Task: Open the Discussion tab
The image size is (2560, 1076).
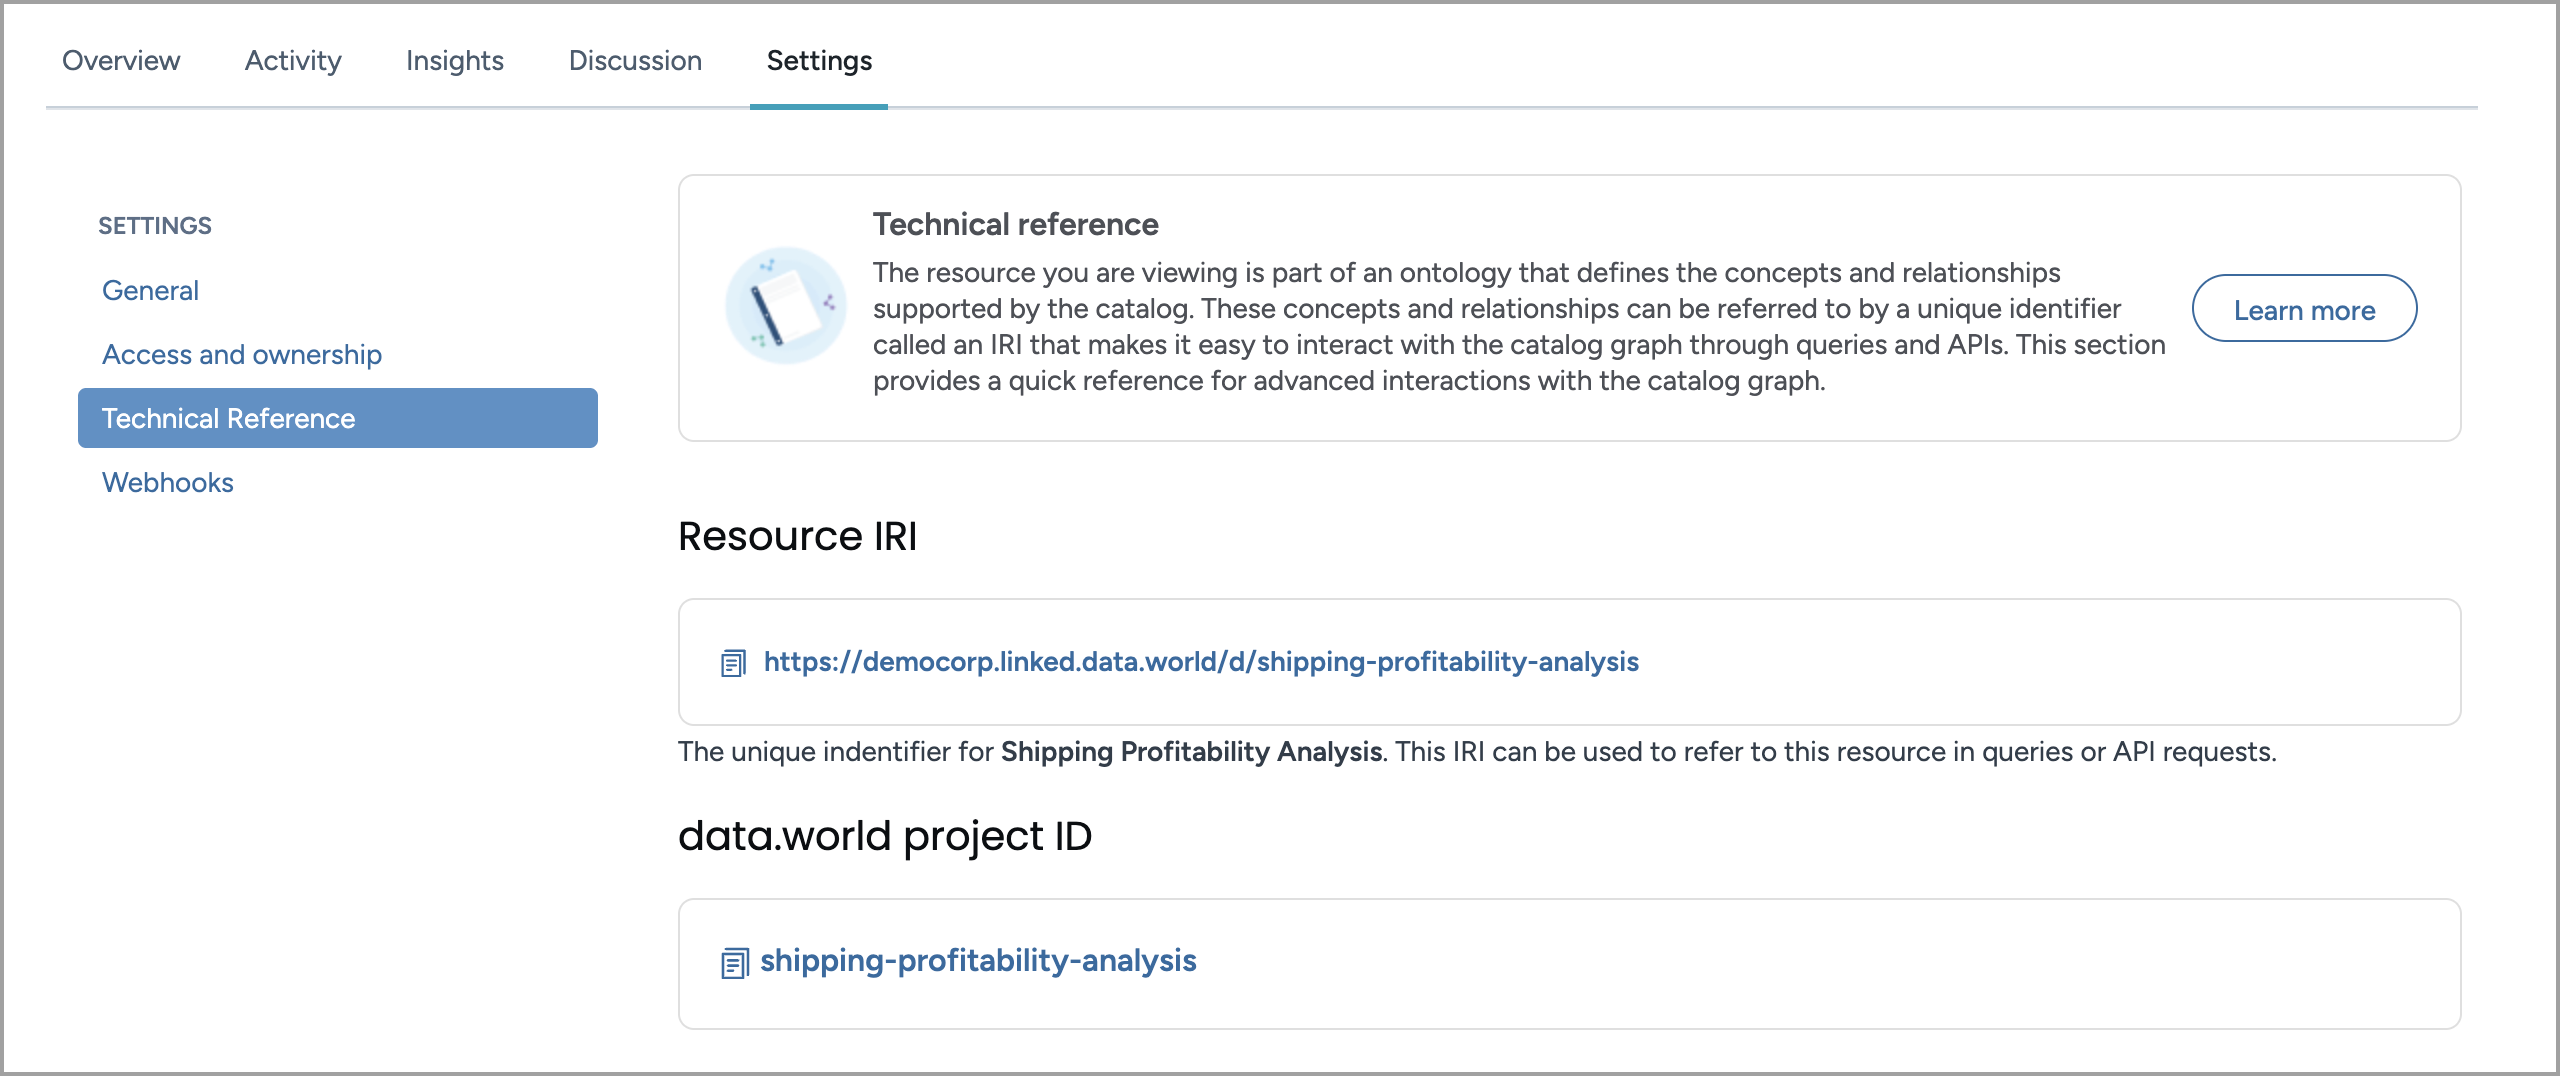Action: point(635,60)
